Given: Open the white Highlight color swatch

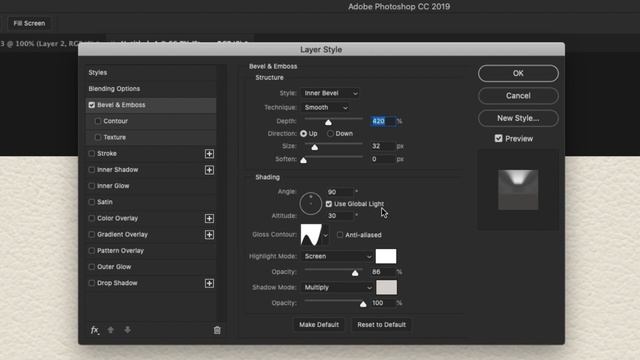Looking at the screenshot, I should (x=386, y=256).
